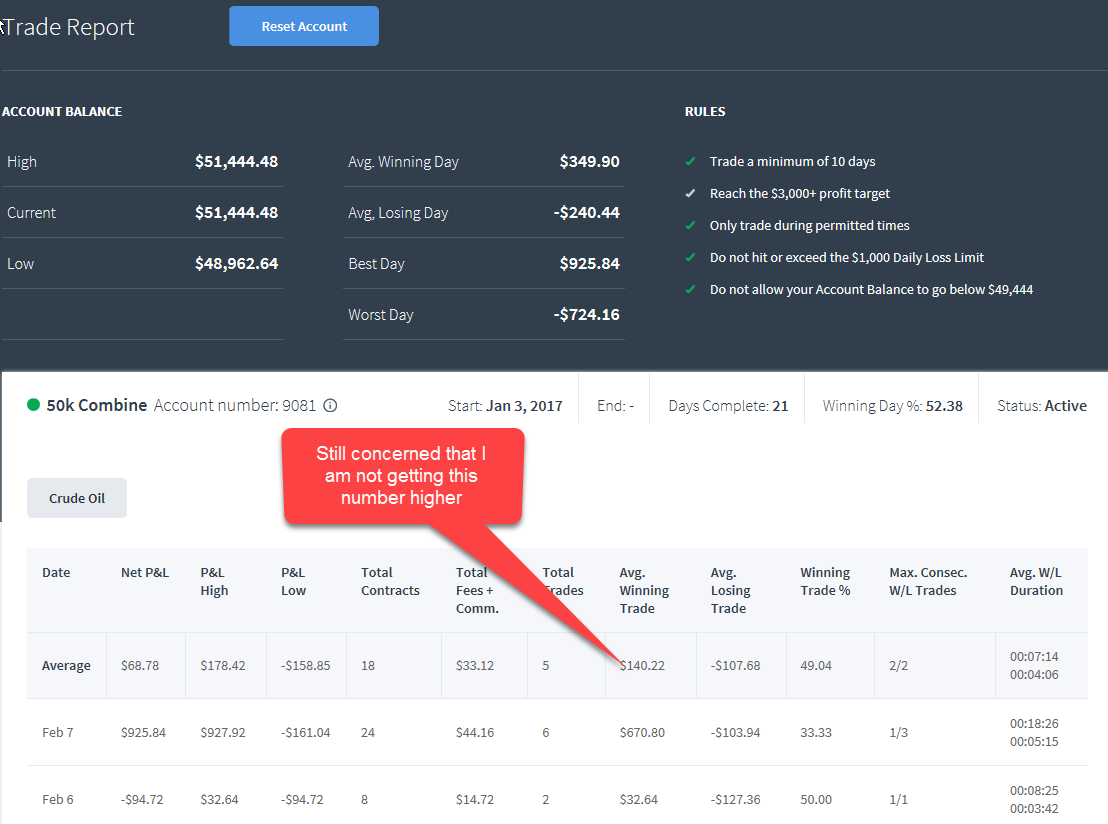Click checkmark for Account Balance below $49,444
1108x824 pixels.
coord(690,289)
